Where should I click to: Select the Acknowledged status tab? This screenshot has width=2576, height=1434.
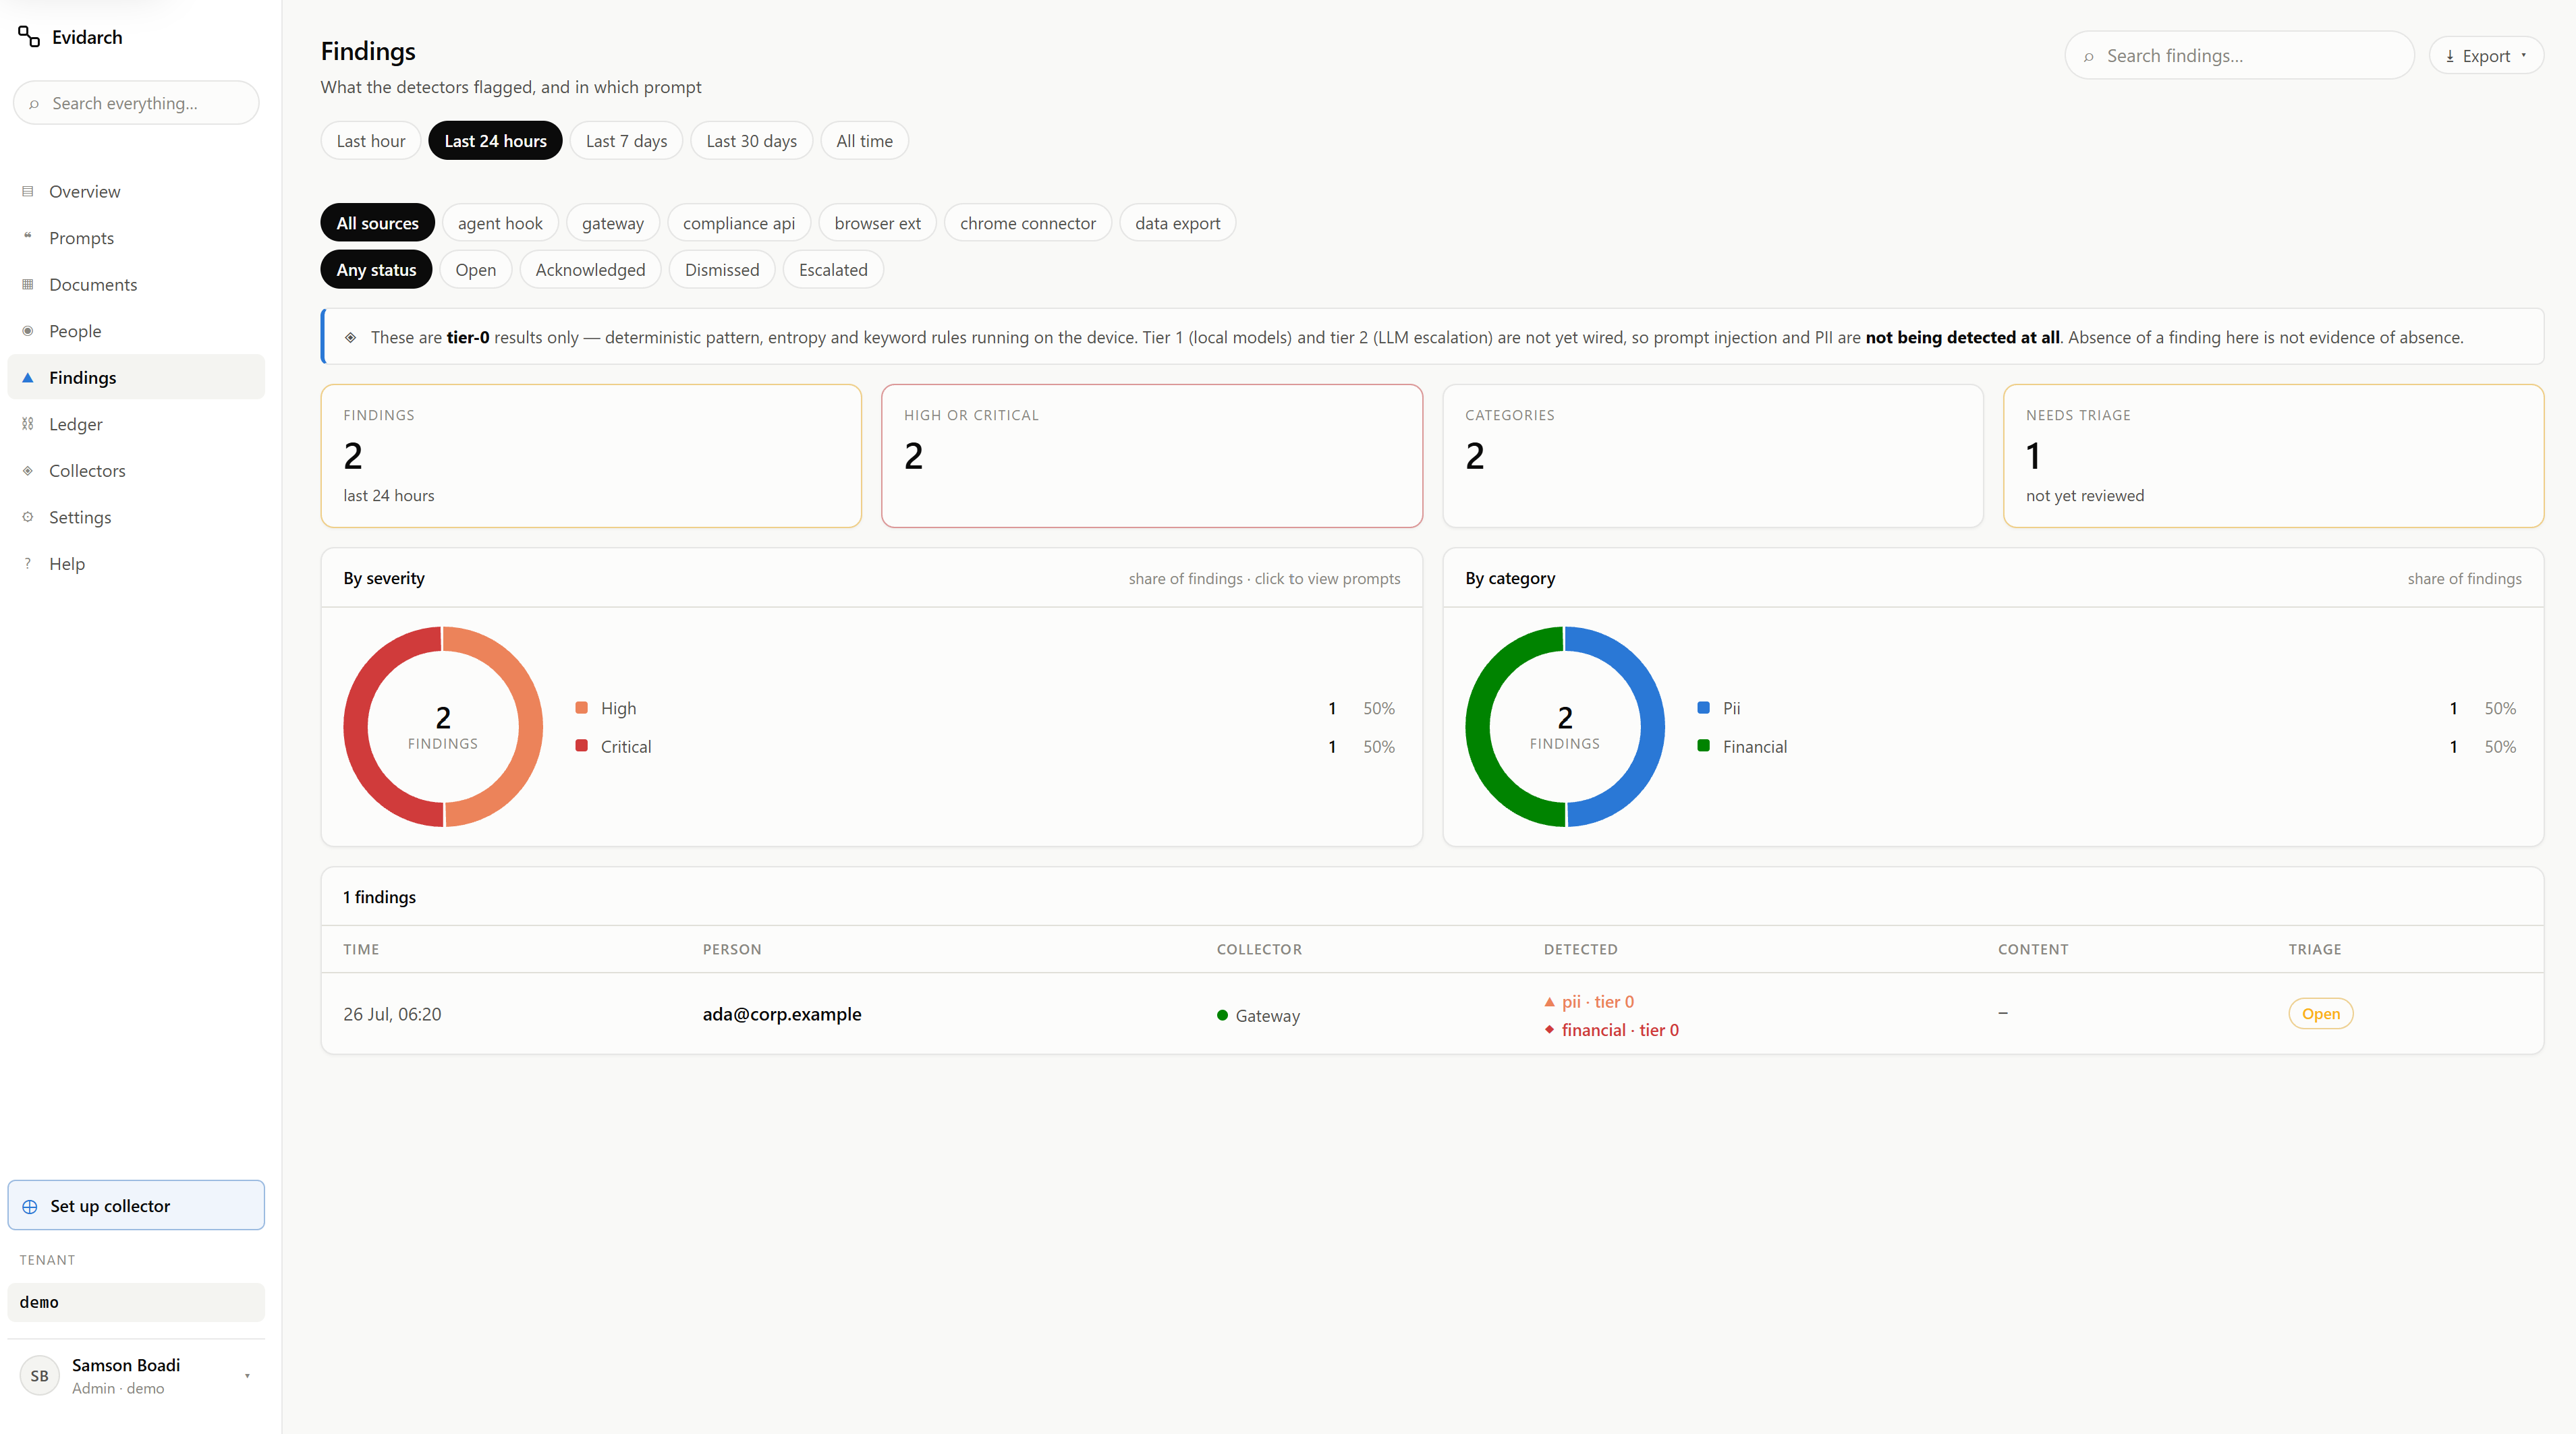pyautogui.click(x=590, y=269)
